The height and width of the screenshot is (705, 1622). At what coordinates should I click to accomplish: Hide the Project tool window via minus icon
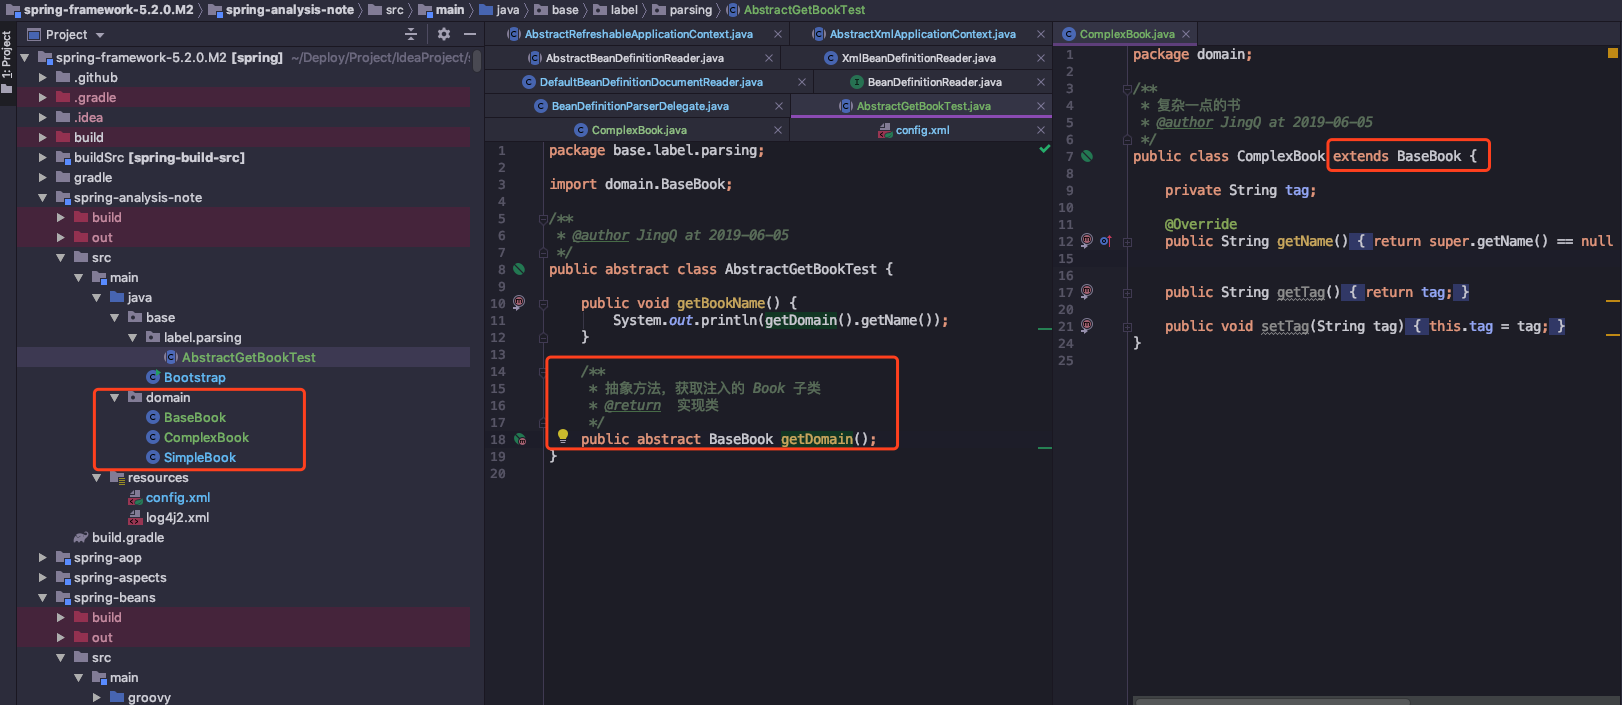[470, 34]
